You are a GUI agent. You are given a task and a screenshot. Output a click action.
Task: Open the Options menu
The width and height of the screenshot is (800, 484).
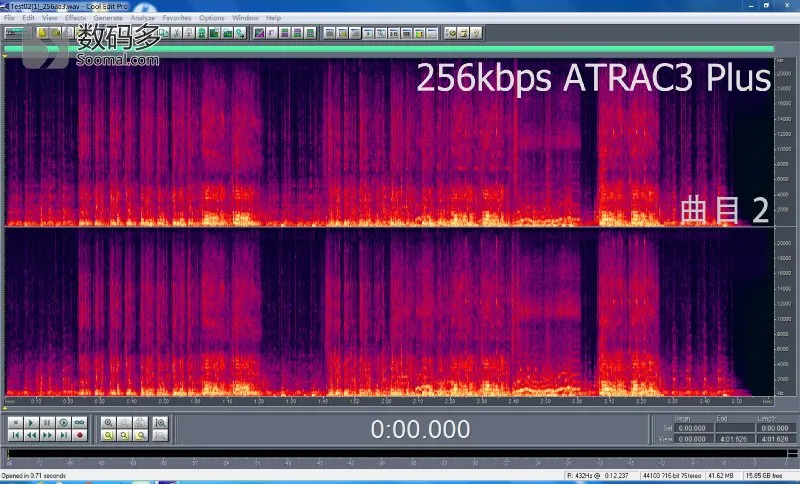(x=212, y=18)
